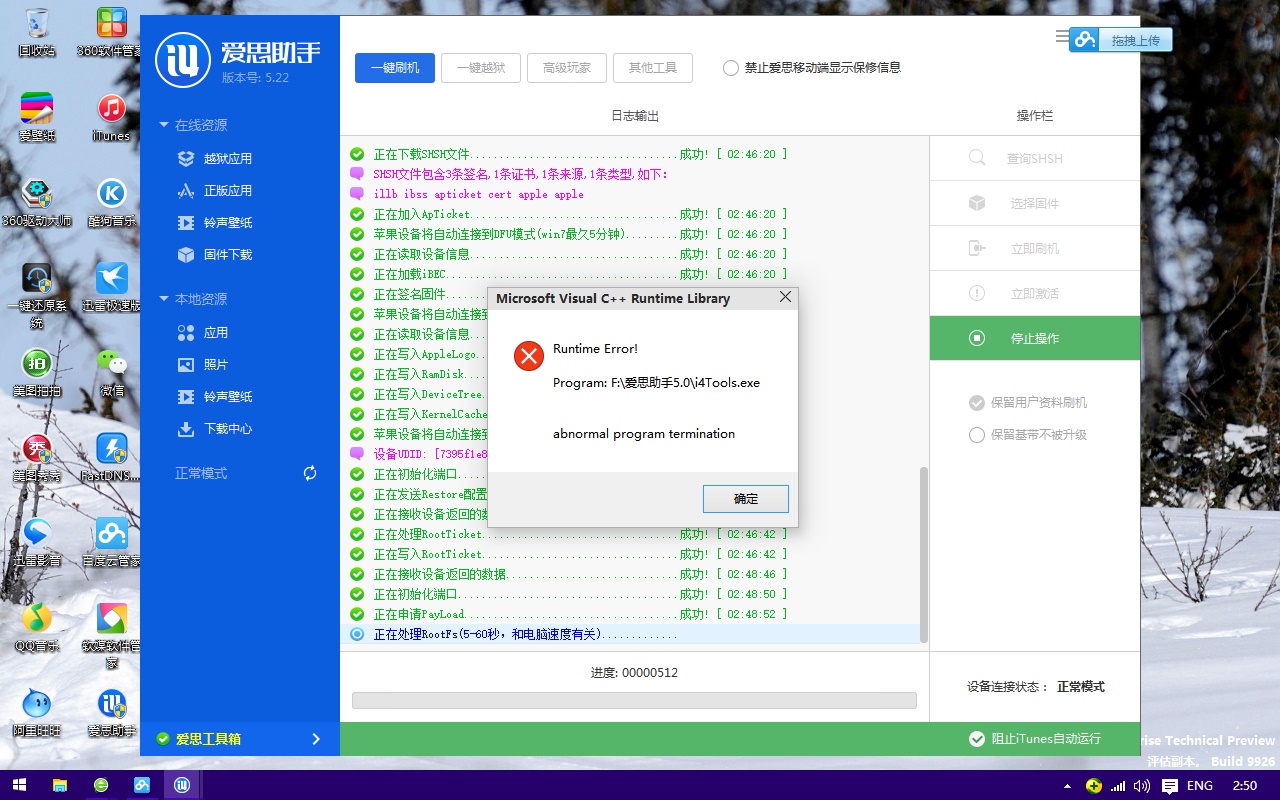1280x800 pixels.
Task: Click the 正常模式 label in sidebar
Action: coord(201,473)
